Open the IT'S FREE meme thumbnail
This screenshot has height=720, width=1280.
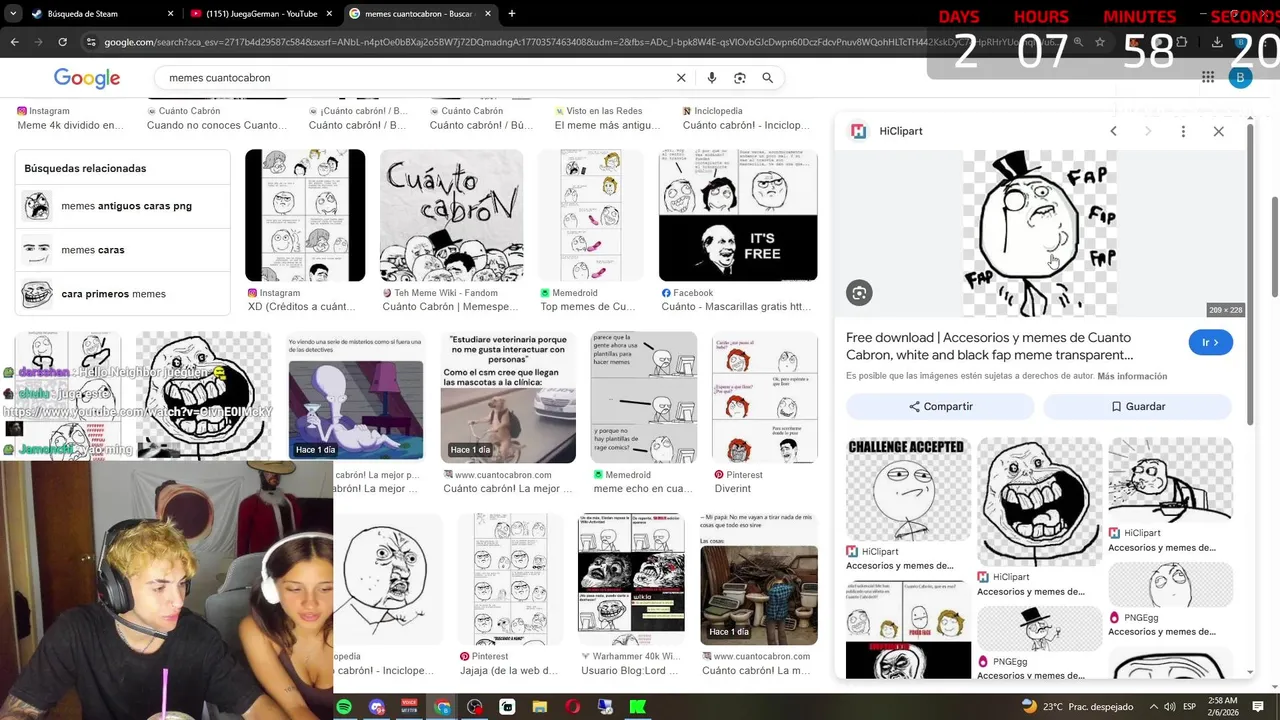coord(738,215)
